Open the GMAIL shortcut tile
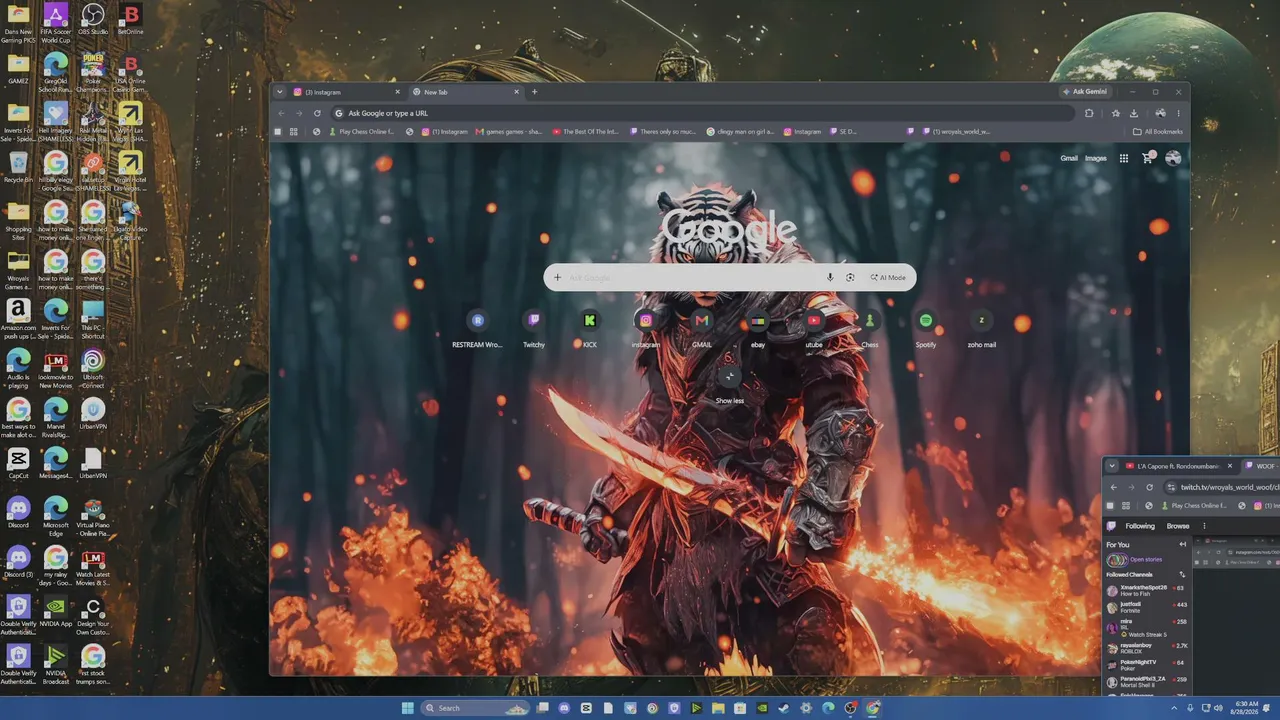Viewport: 1280px width, 720px height. [x=702, y=329]
